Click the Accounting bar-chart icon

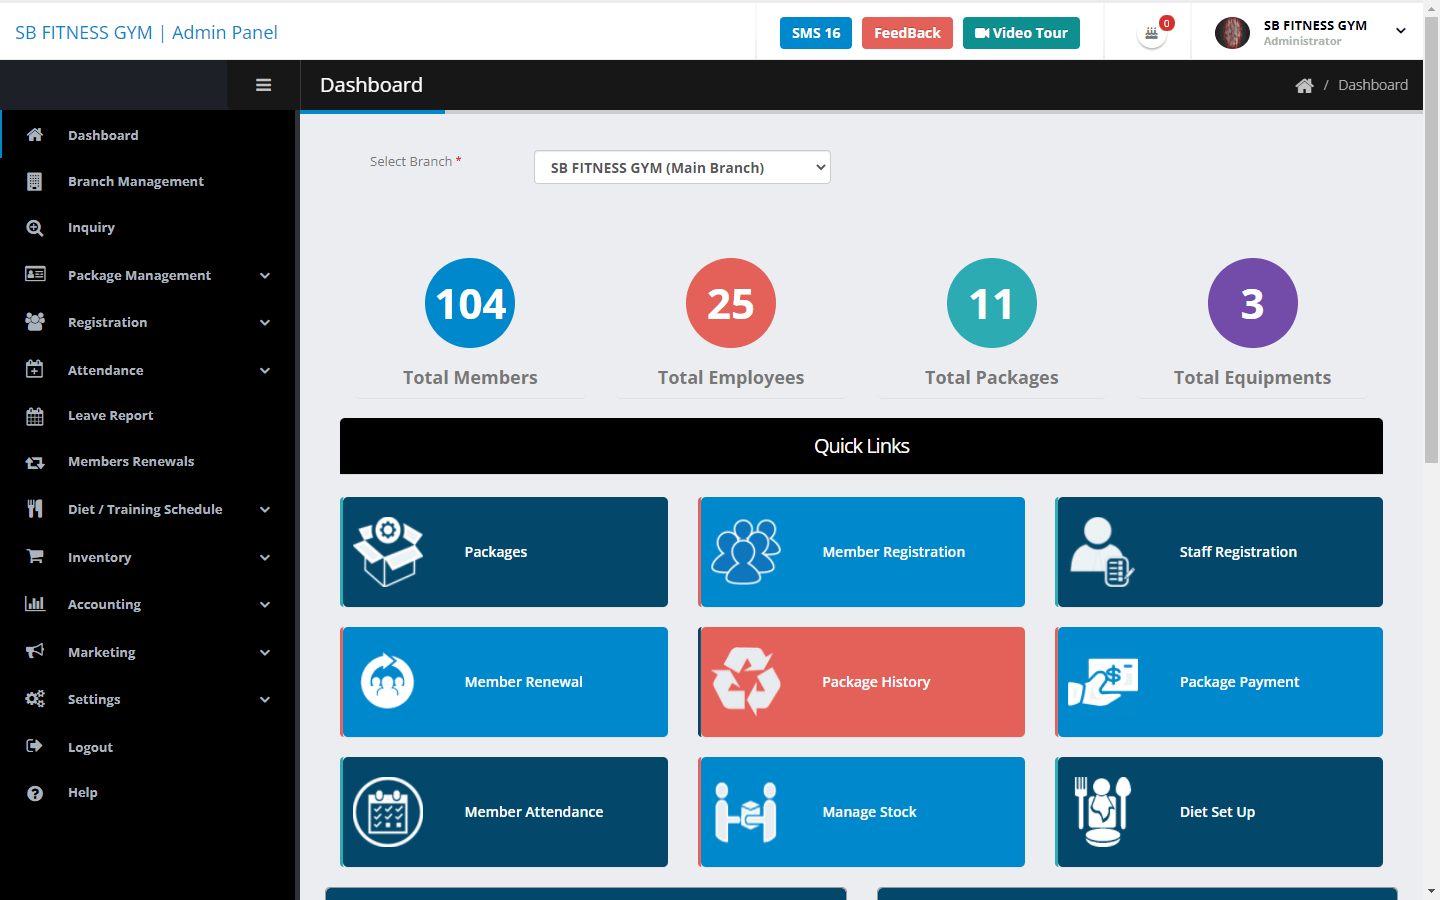click(x=35, y=604)
